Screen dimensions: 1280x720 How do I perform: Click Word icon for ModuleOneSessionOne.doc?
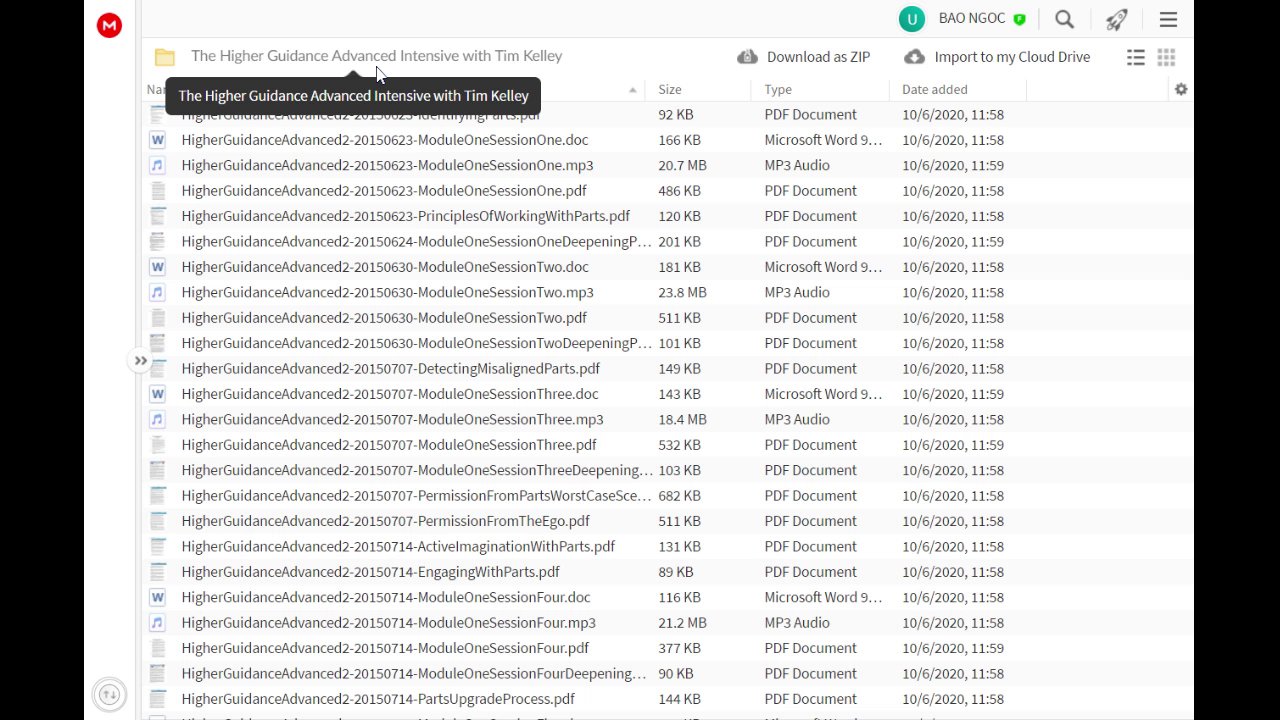(157, 140)
